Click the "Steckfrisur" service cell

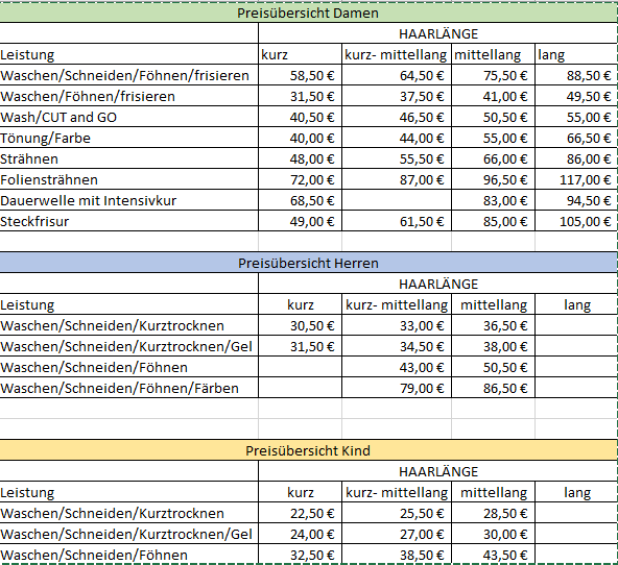click(x=36, y=221)
